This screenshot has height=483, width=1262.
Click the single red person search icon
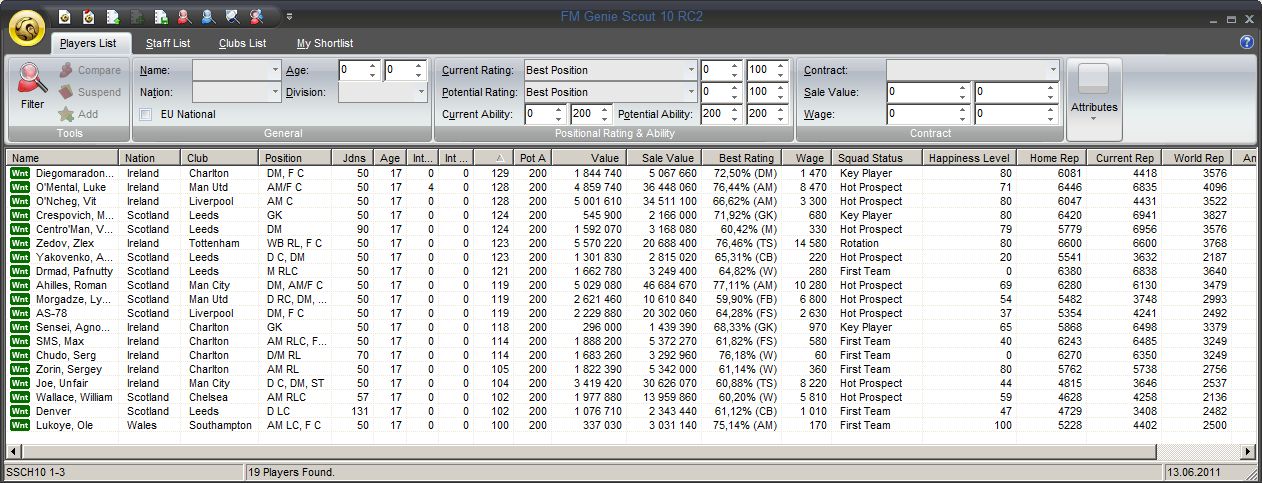pyautogui.click(x=184, y=16)
